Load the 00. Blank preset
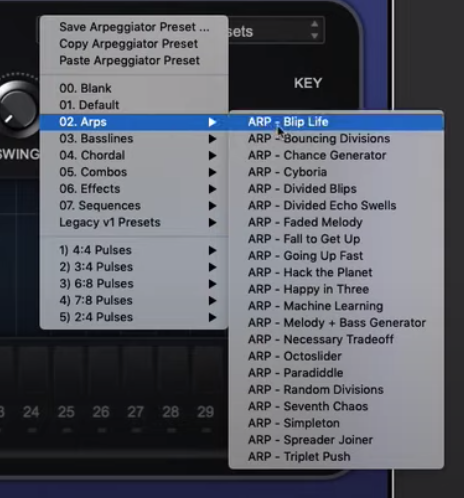Viewport: 464px width, 498px height. [134, 88]
